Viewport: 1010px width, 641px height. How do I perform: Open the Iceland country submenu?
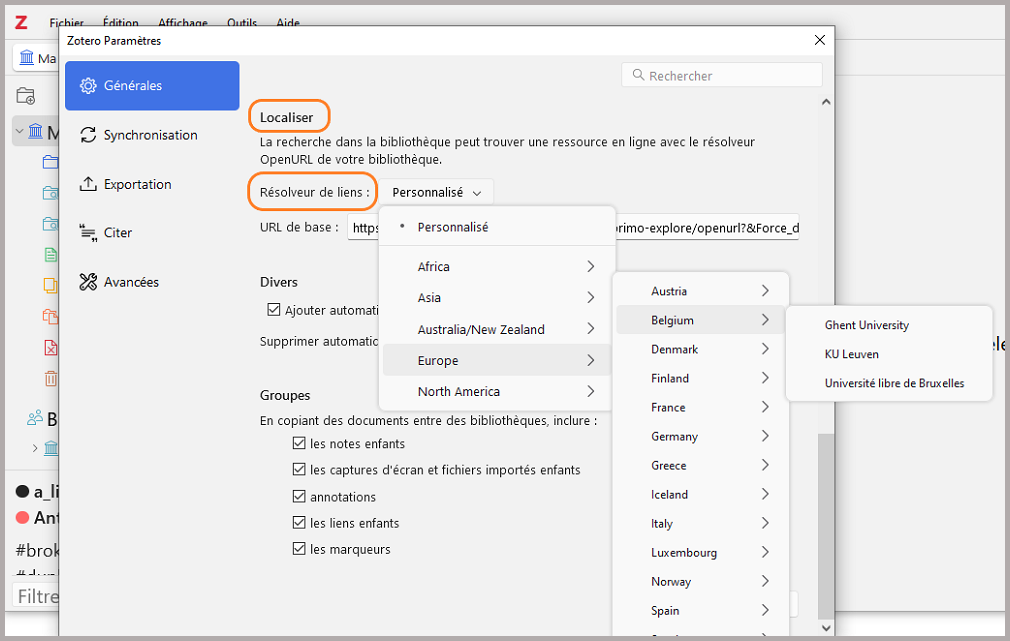coord(701,494)
